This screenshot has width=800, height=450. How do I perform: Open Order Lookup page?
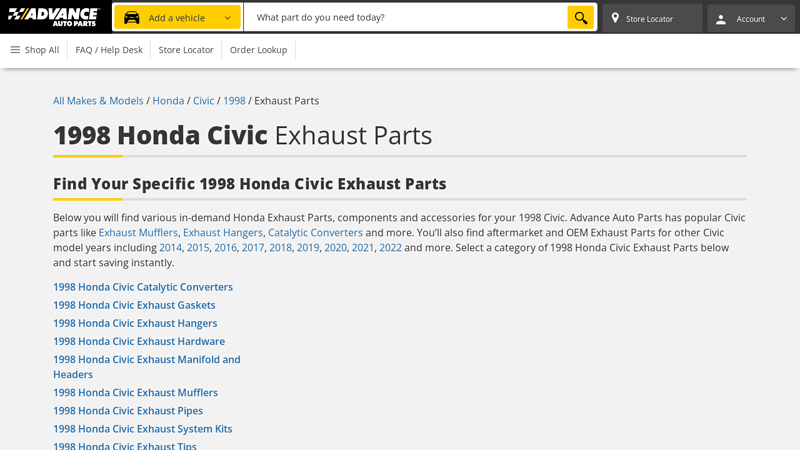click(258, 50)
